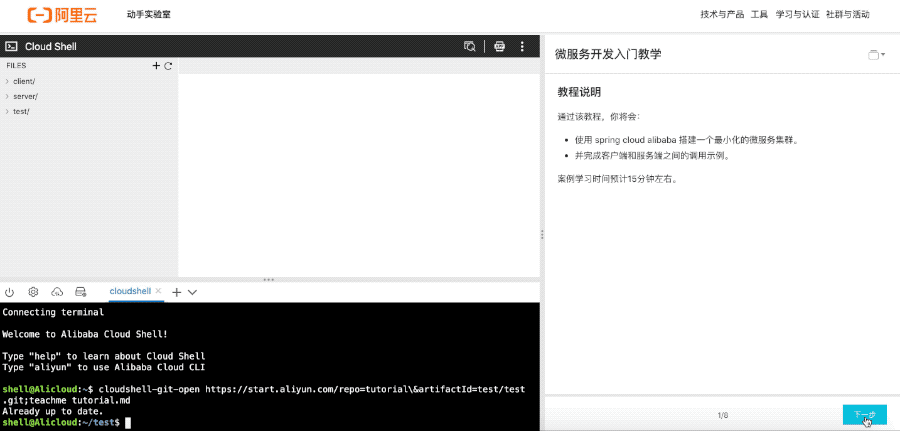Open the 学习与认证 menu
The width and height of the screenshot is (900, 431).
797,15
